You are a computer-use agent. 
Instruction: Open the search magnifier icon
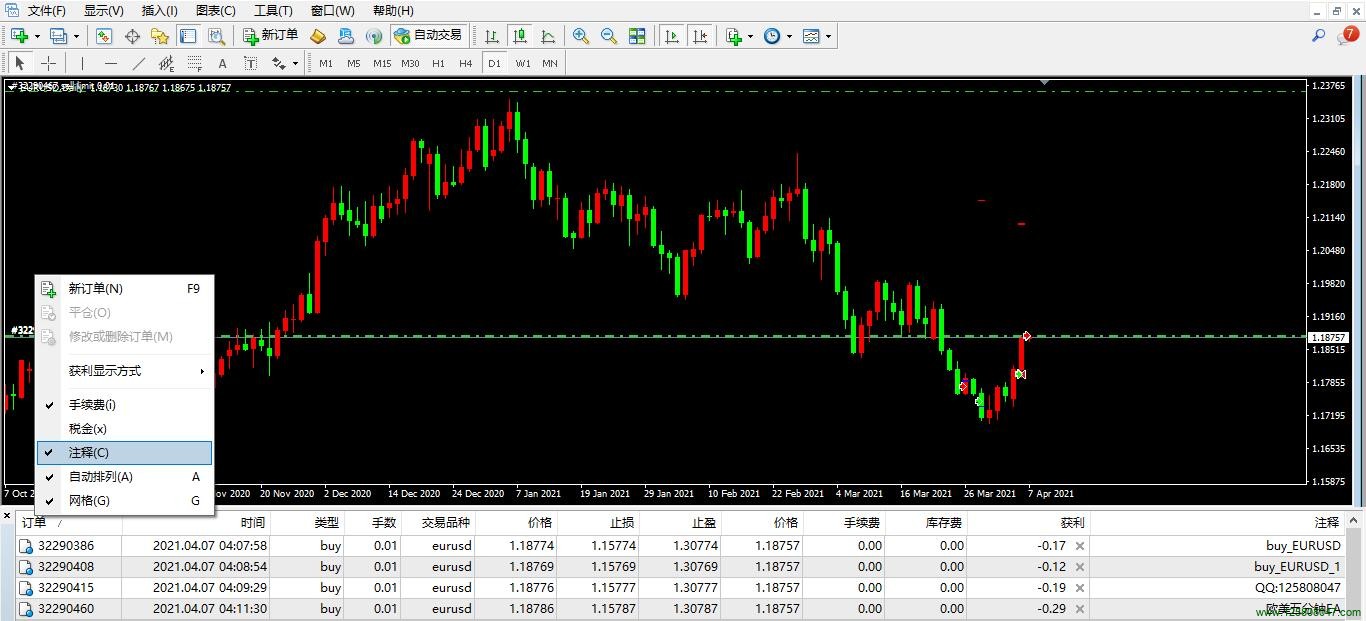(1319, 36)
